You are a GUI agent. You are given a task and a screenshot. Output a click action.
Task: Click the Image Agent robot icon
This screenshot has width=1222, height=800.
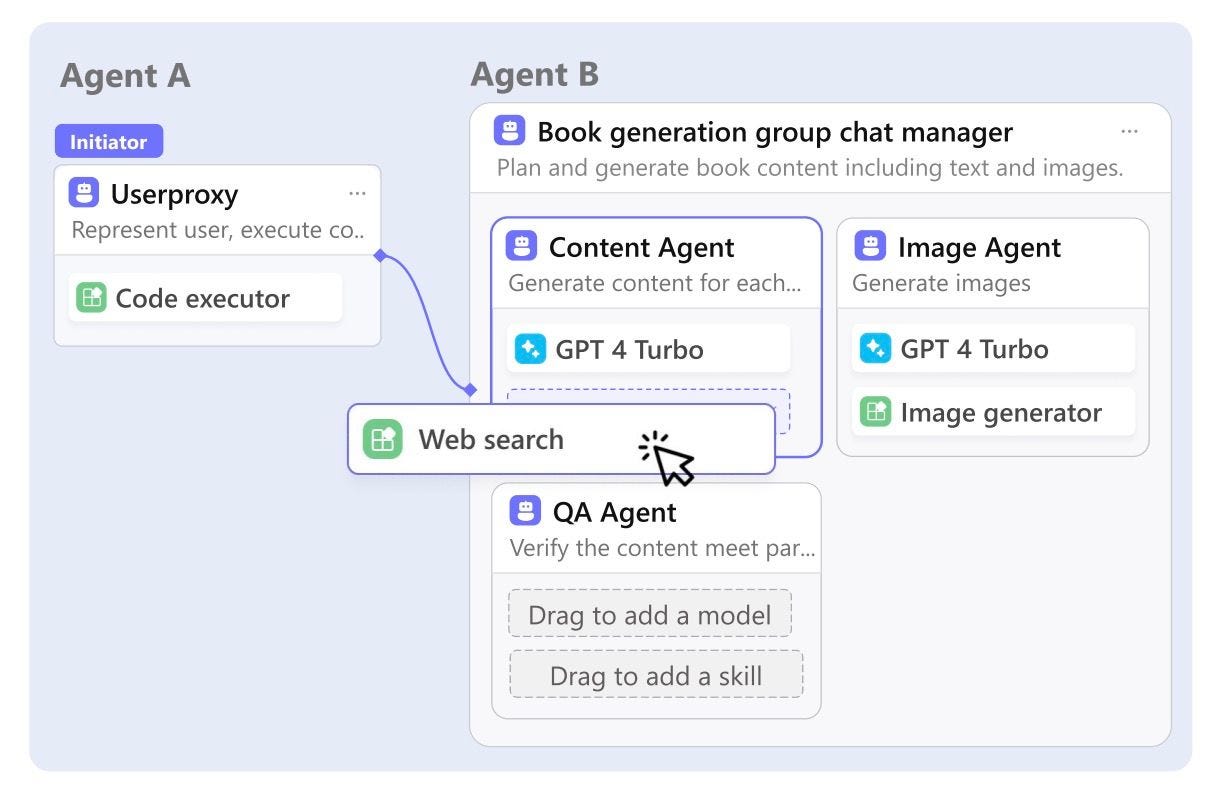point(869,247)
